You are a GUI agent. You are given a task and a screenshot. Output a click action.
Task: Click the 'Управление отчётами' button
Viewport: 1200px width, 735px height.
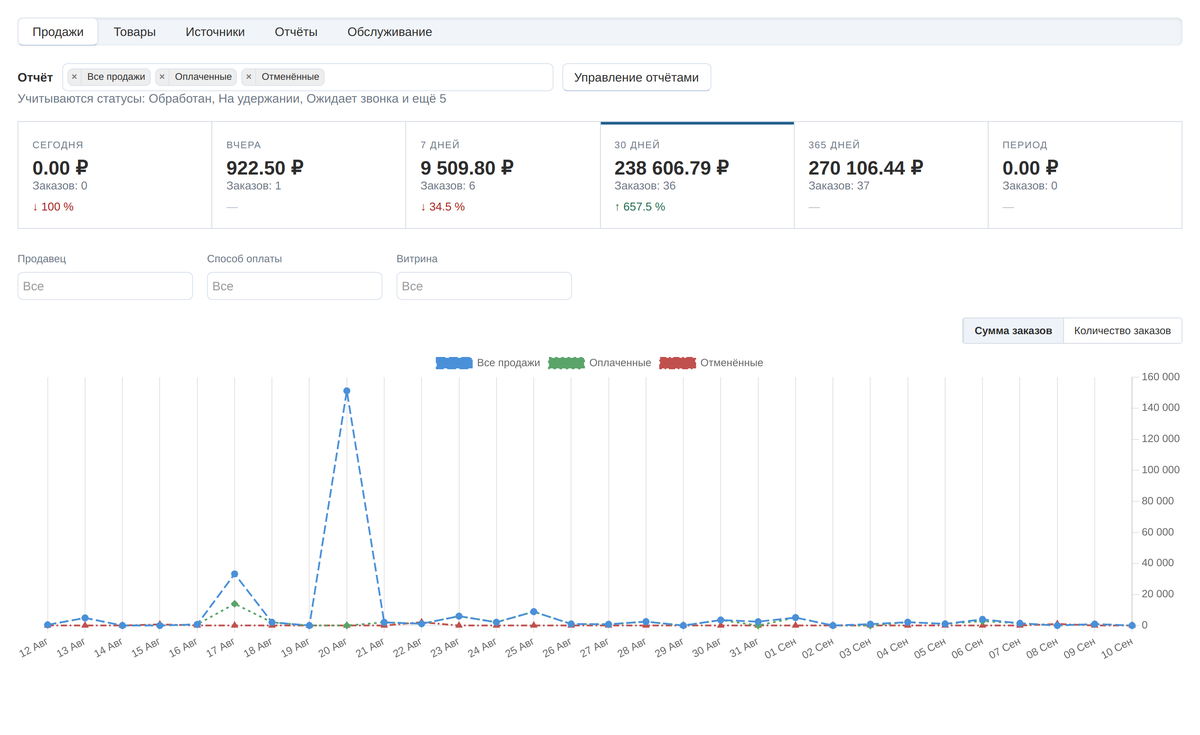click(x=637, y=77)
